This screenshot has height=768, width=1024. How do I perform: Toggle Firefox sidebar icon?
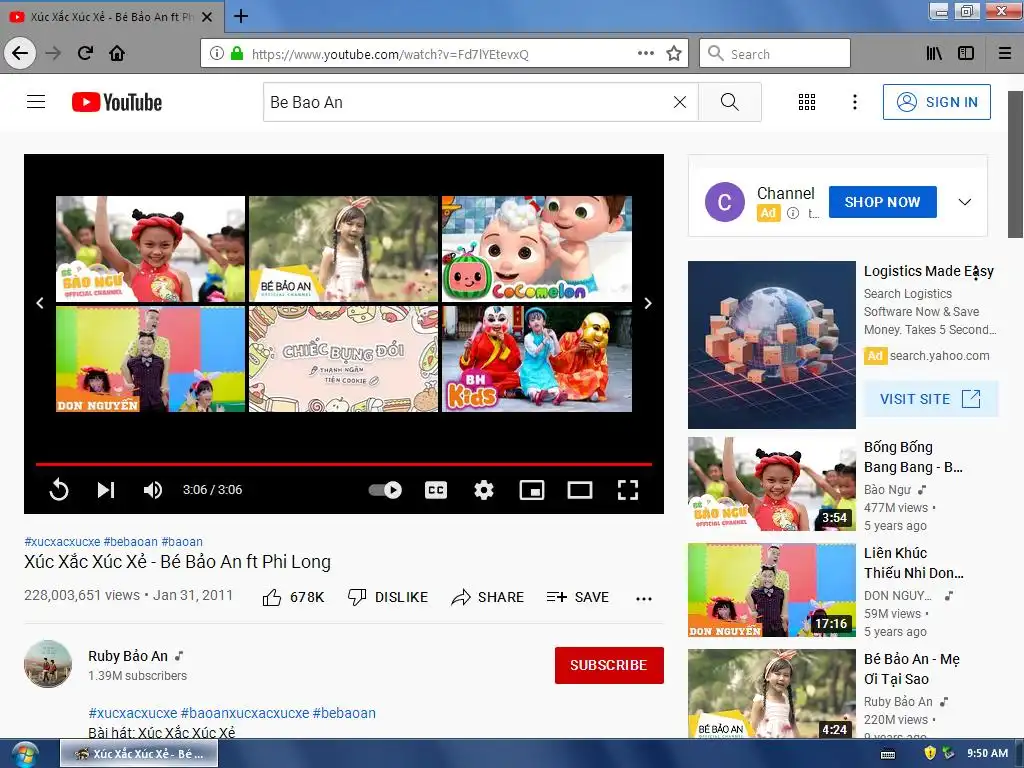[x=966, y=54]
